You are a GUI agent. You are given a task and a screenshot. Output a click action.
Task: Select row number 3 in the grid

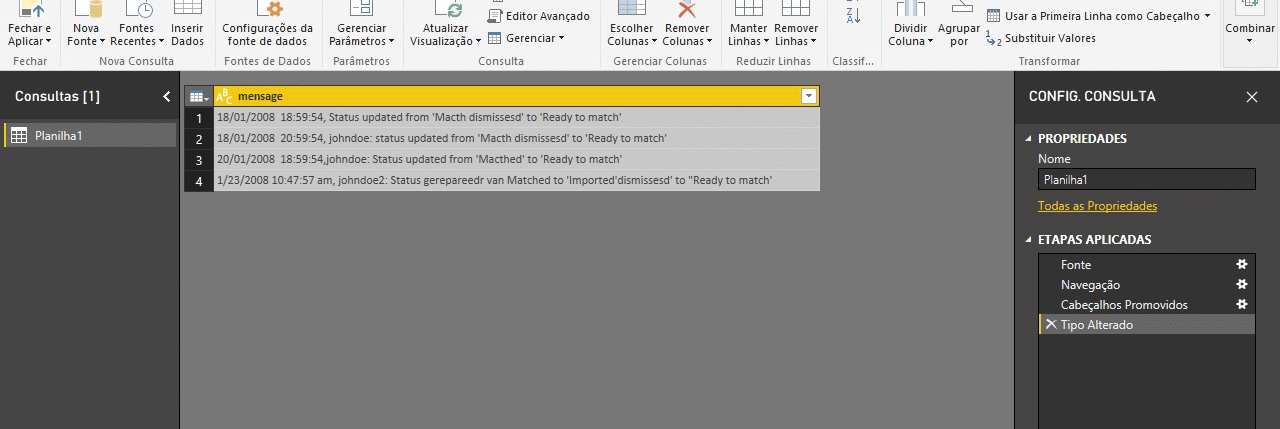click(x=199, y=160)
